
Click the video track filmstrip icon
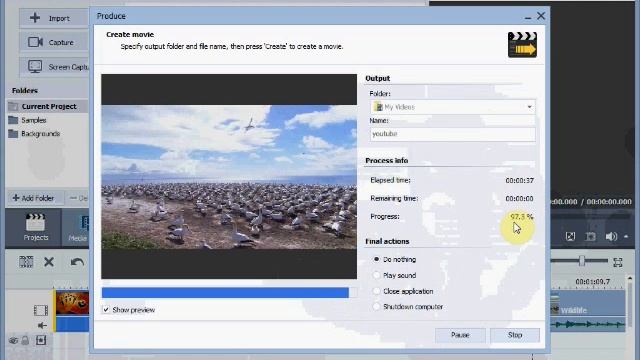click(41, 310)
